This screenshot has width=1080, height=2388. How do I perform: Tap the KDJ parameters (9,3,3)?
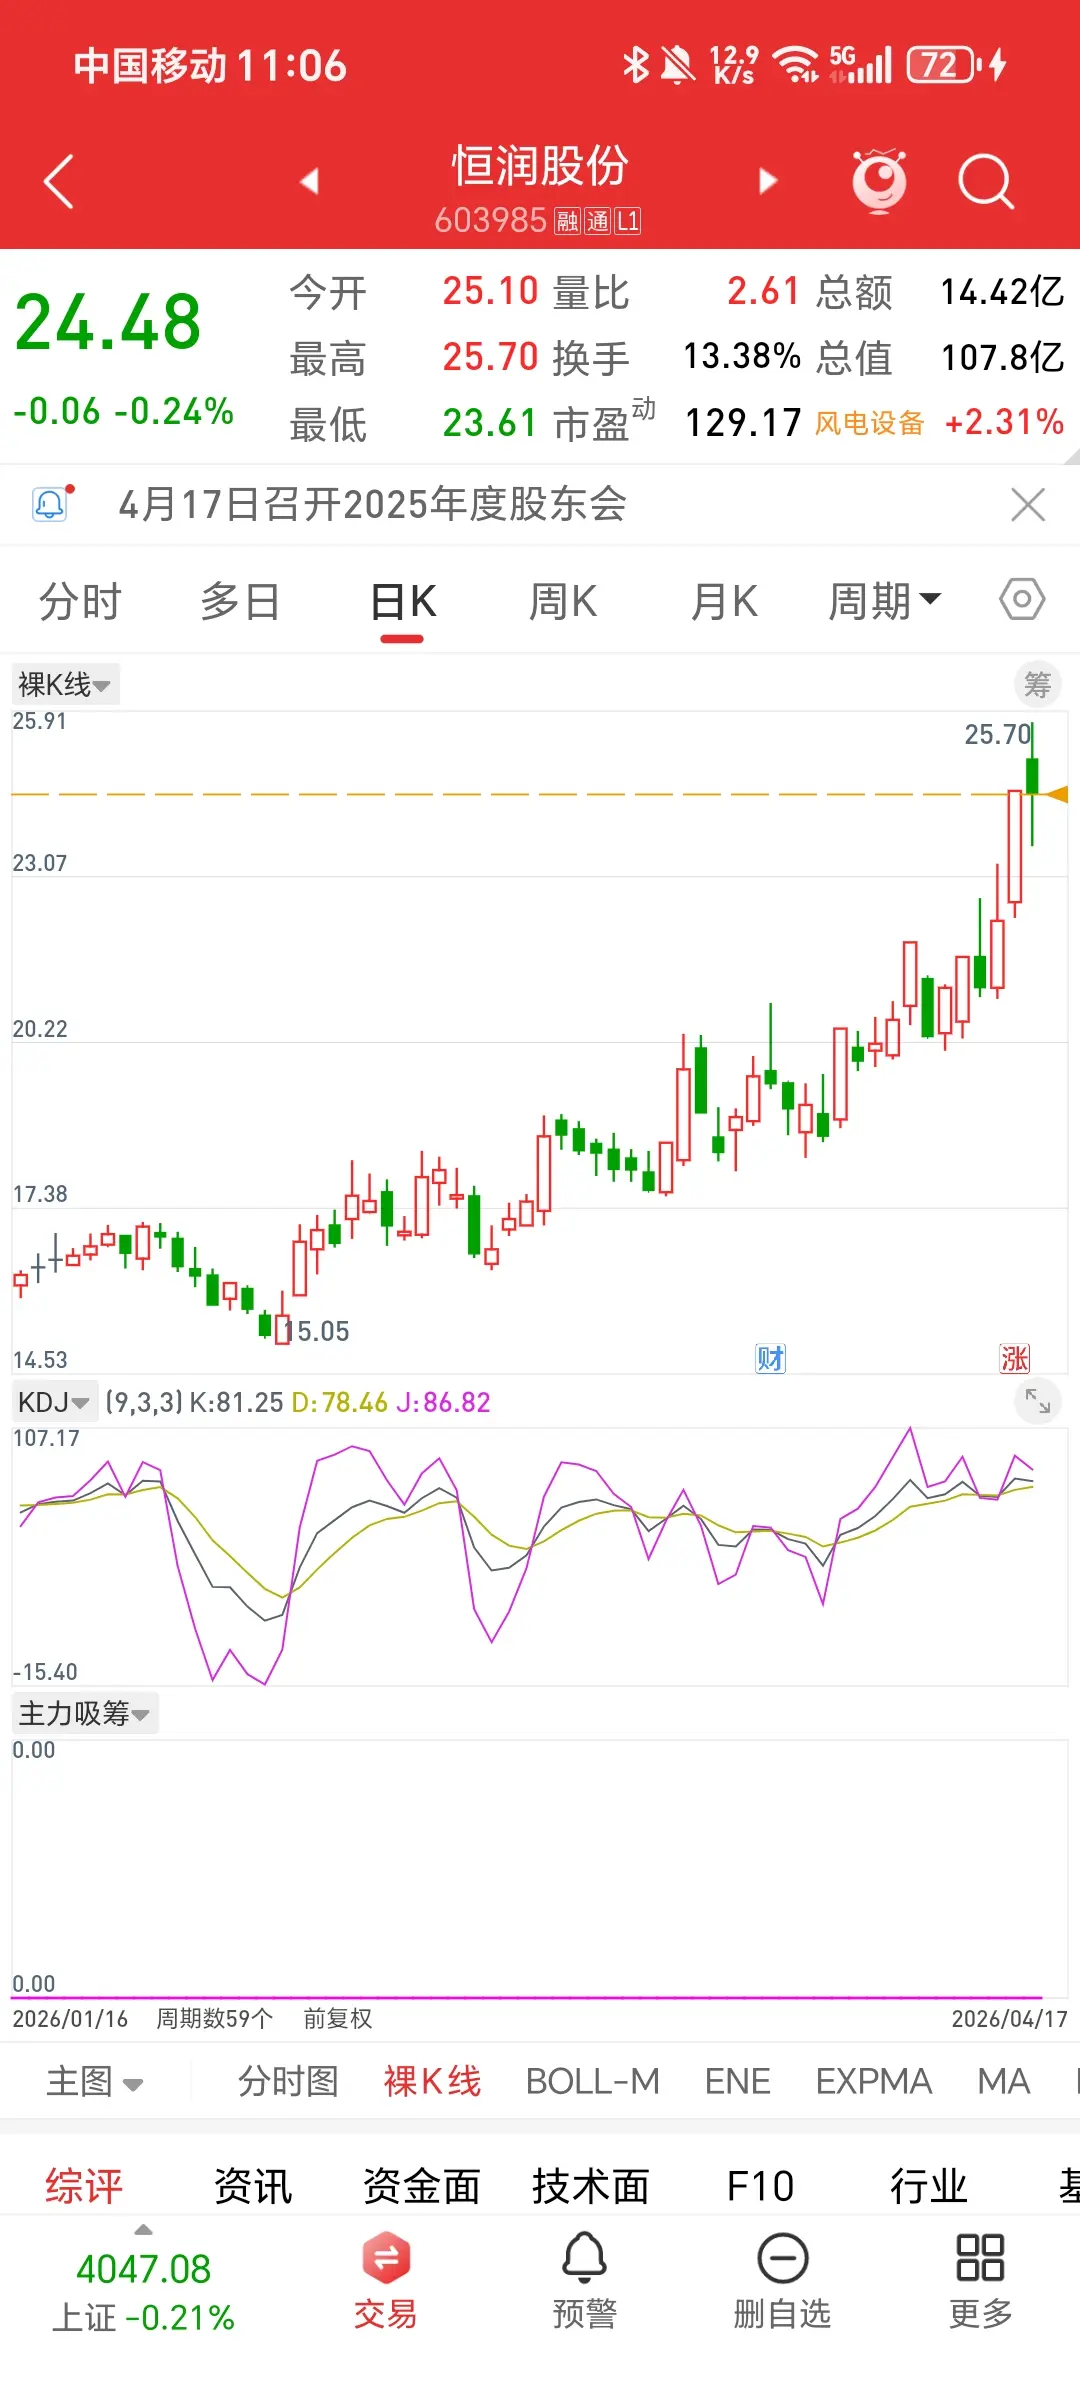coord(144,1402)
